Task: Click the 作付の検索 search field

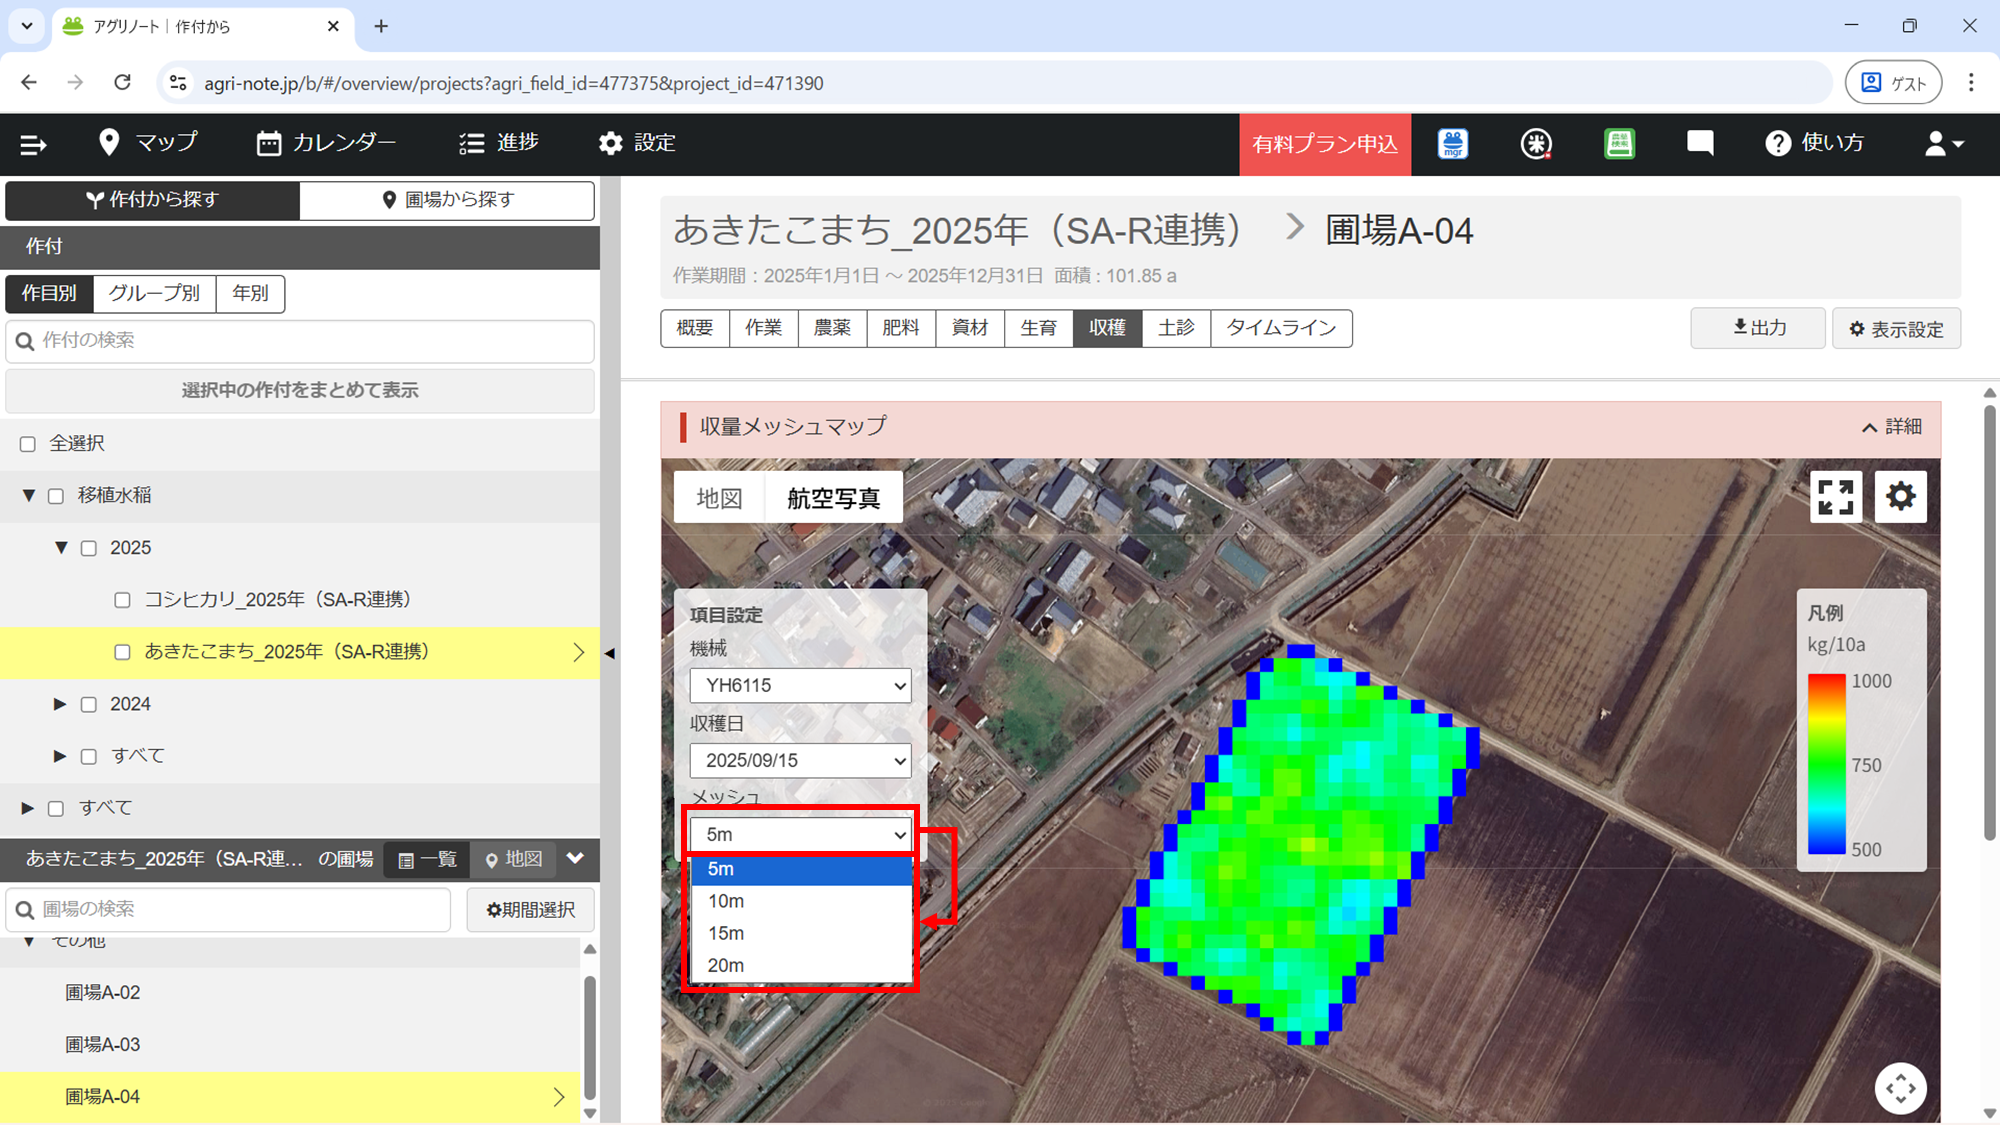Action: tap(300, 341)
